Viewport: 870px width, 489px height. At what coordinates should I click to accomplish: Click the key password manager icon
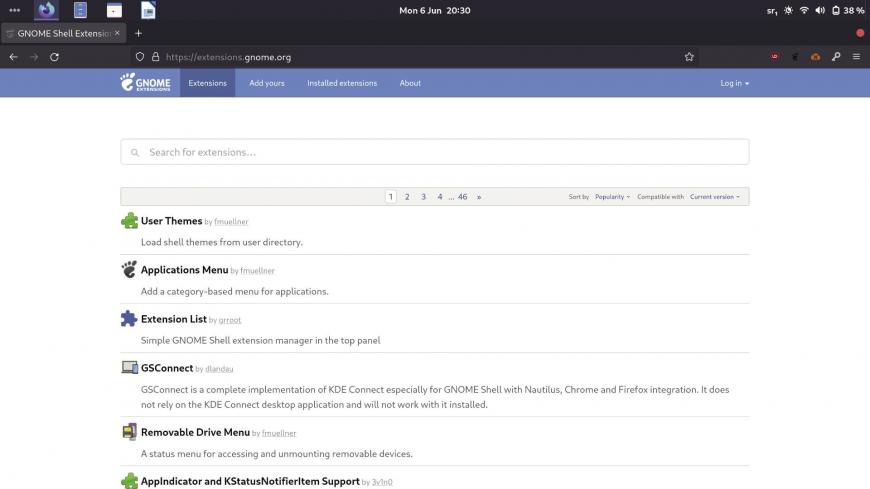pyautogui.click(x=836, y=57)
